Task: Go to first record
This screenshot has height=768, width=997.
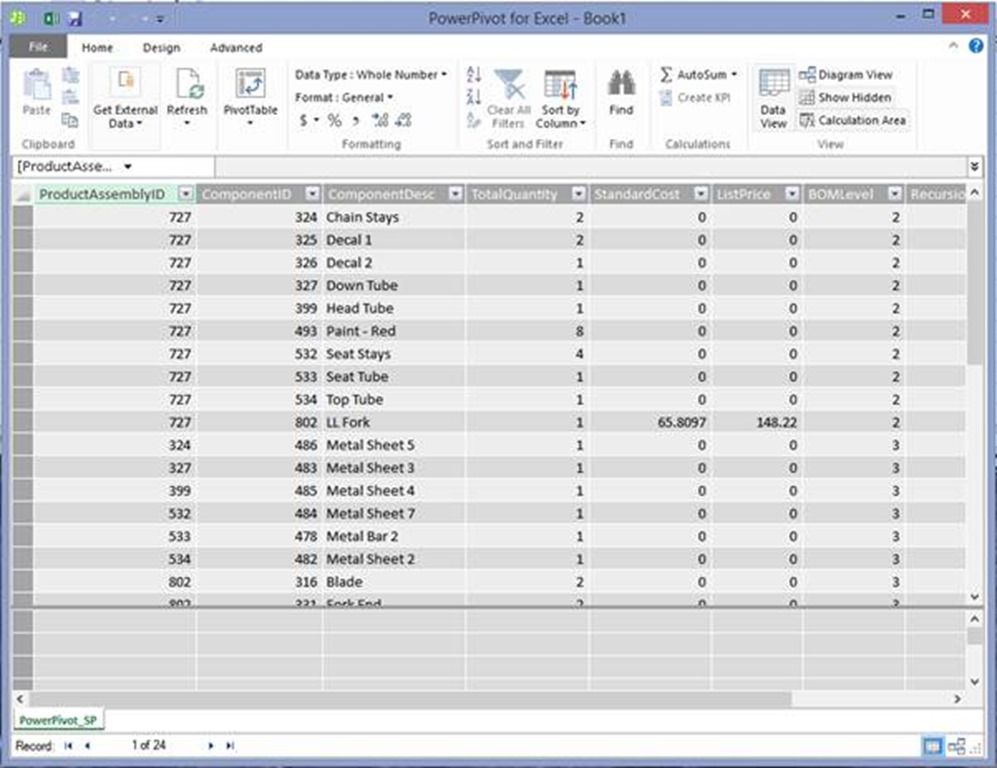Action: click(x=68, y=746)
